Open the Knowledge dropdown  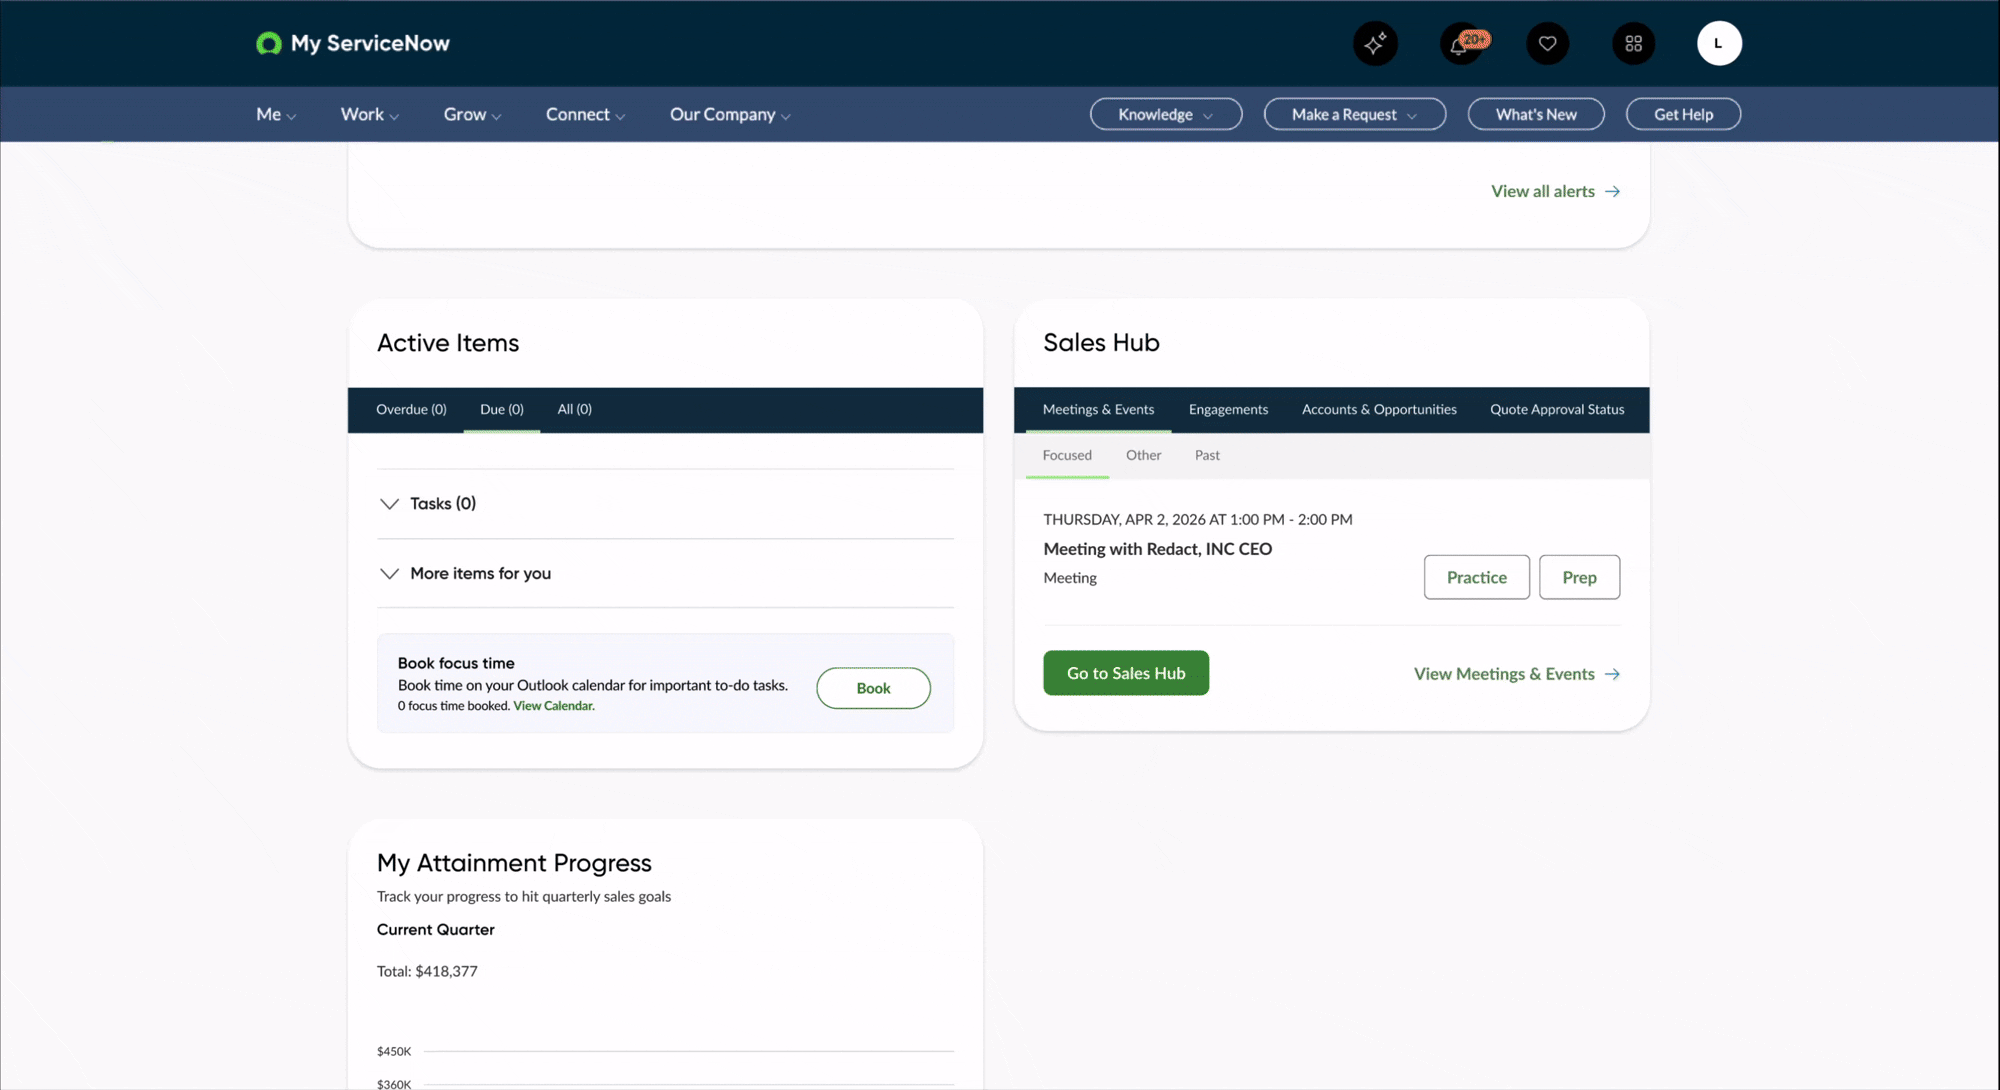pos(1165,114)
